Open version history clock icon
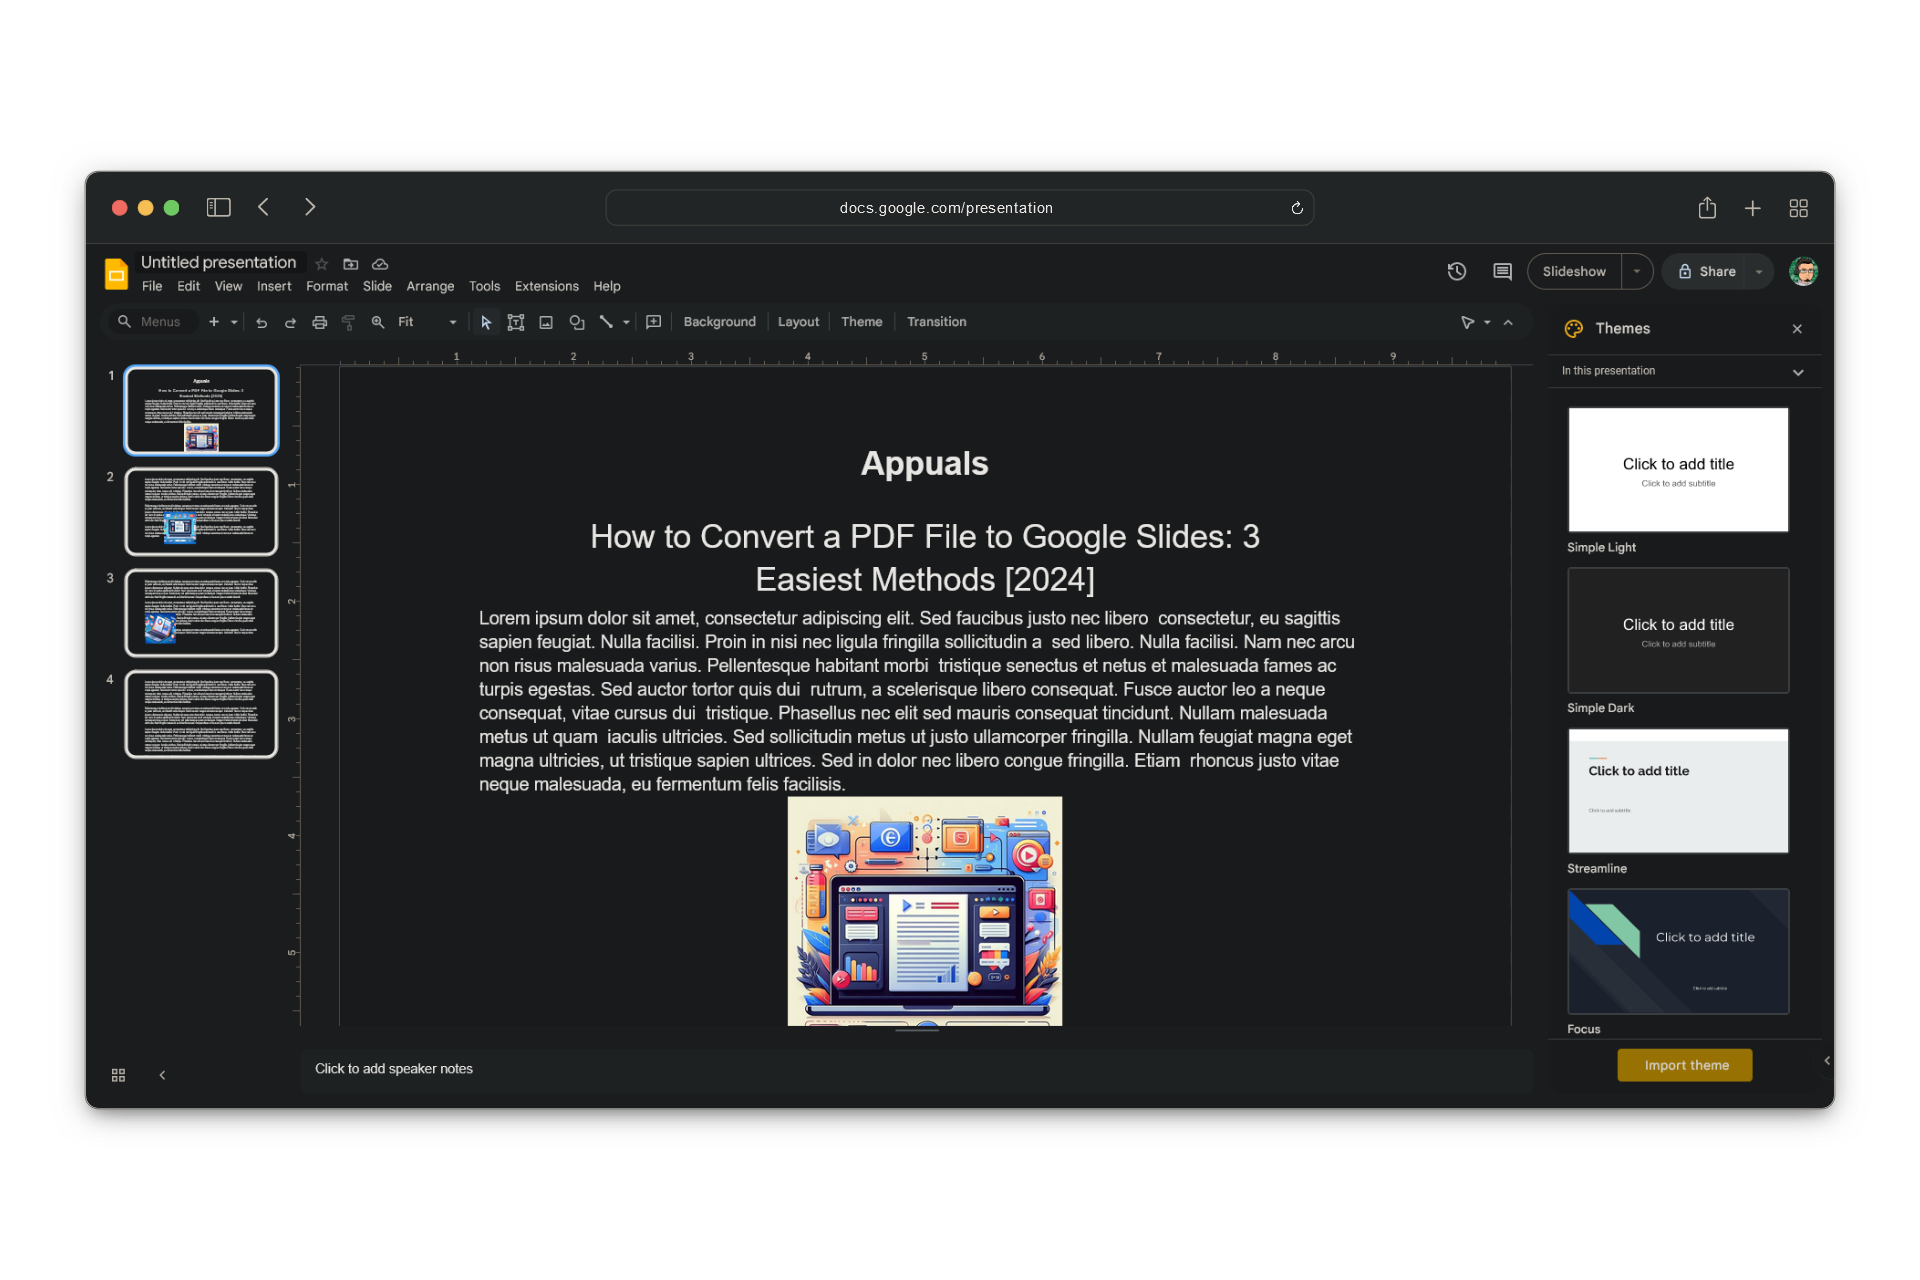The width and height of the screenshot is (1920, 1280). click(x=1457, y=271)
